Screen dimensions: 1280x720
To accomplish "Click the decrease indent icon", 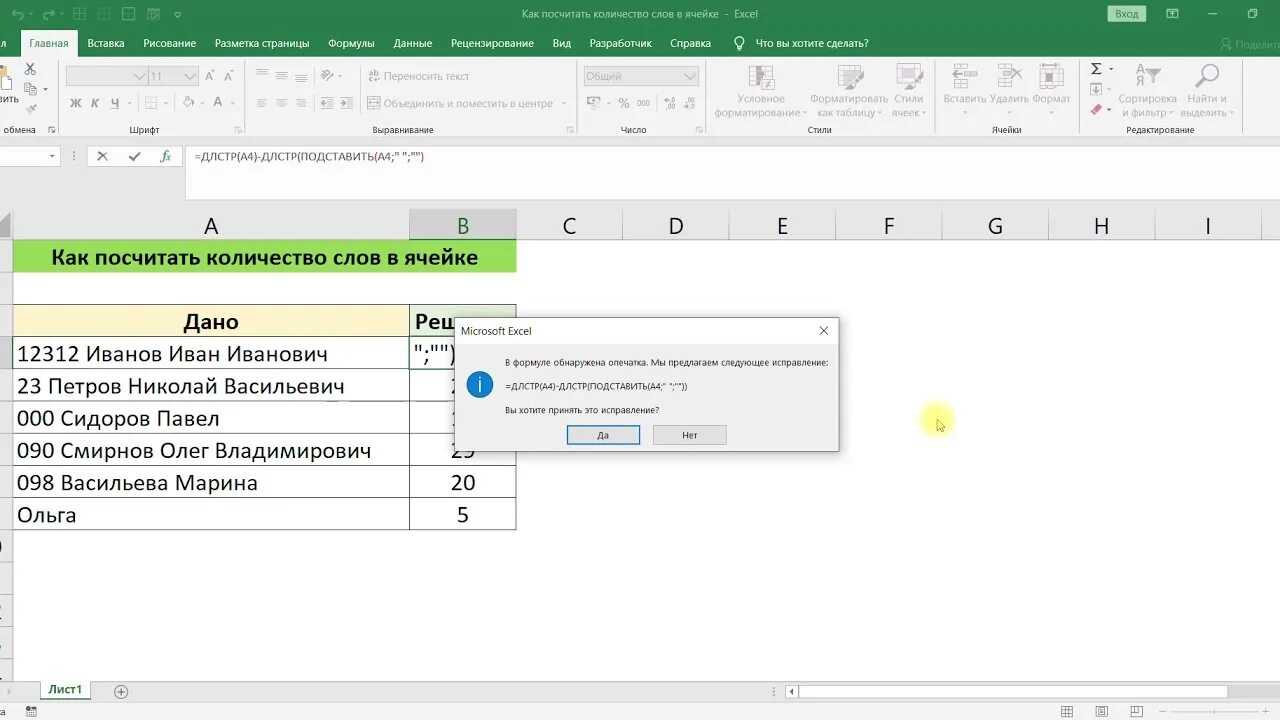I will 326,103.
